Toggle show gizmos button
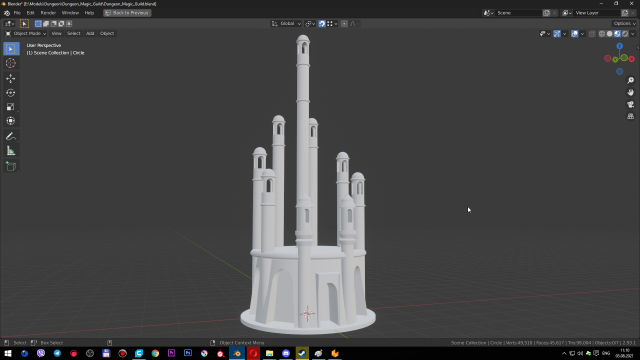The height and width of the screenshot is (360, 640). (557, 34)
